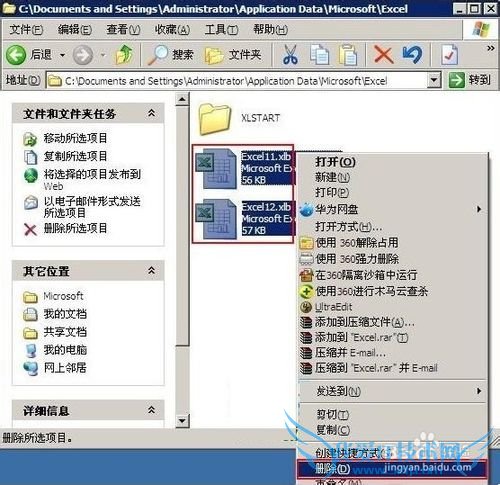Click the Undo arrow toolbar icon
The height and width of the screenshot is (485, 500).
click(x=412, y=55)
